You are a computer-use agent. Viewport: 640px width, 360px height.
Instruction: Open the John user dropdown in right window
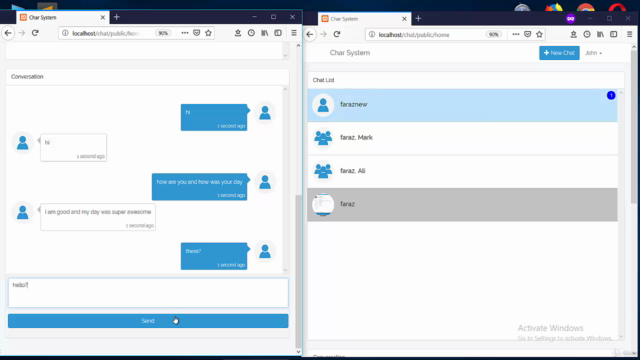(593, 53)
